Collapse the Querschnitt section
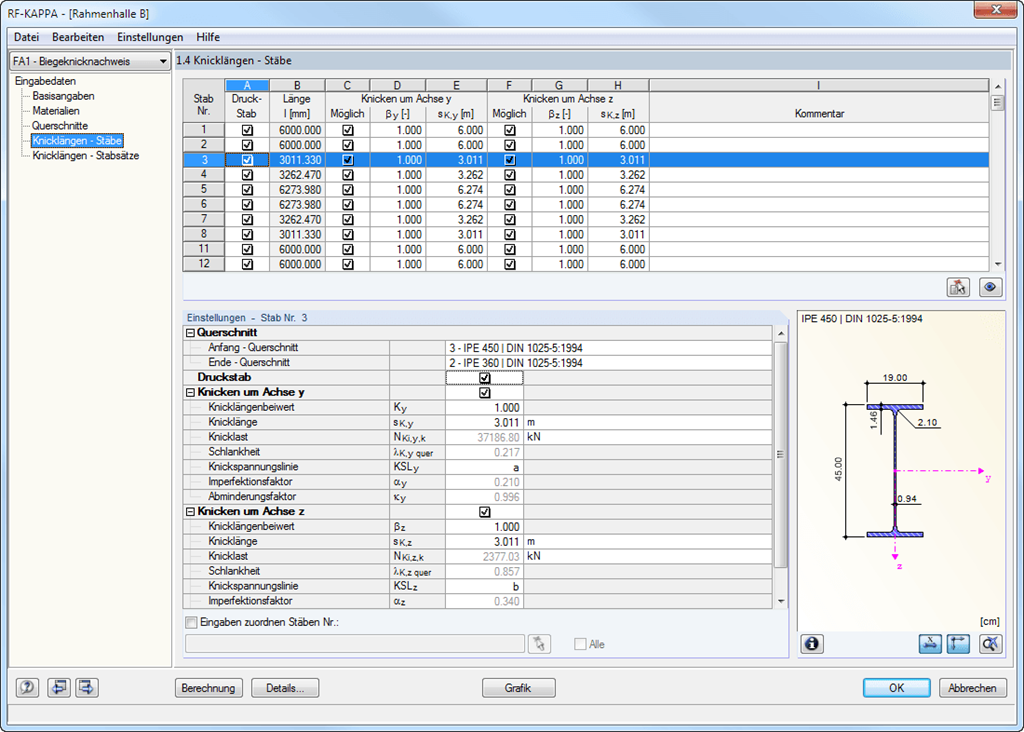 pos(191,333)
